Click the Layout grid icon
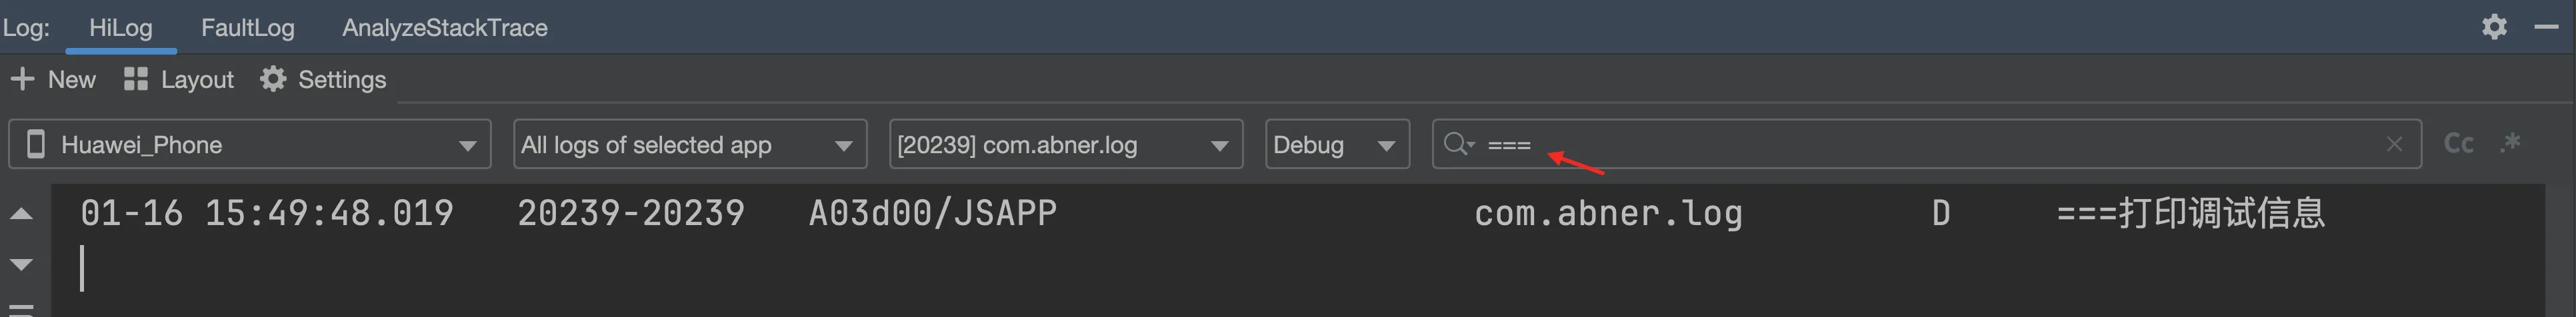Screen dimensions: 2576x317 (x=136, y=79)
